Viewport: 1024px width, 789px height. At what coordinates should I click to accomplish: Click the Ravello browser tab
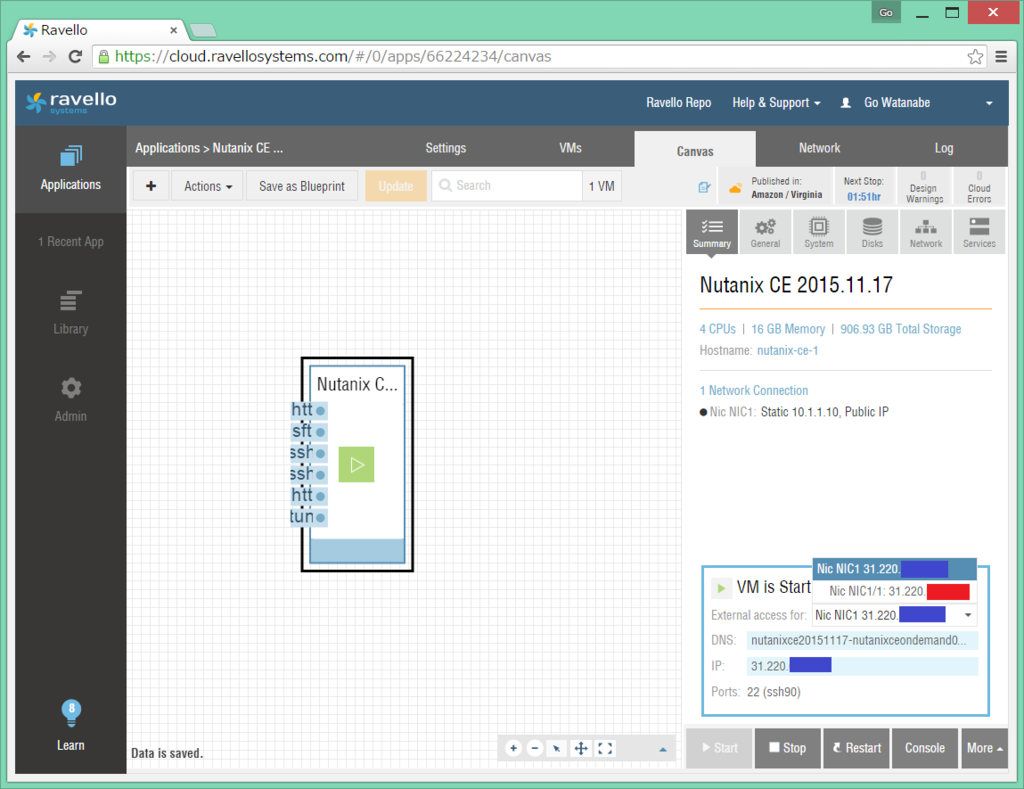click(x=98, y=30)
